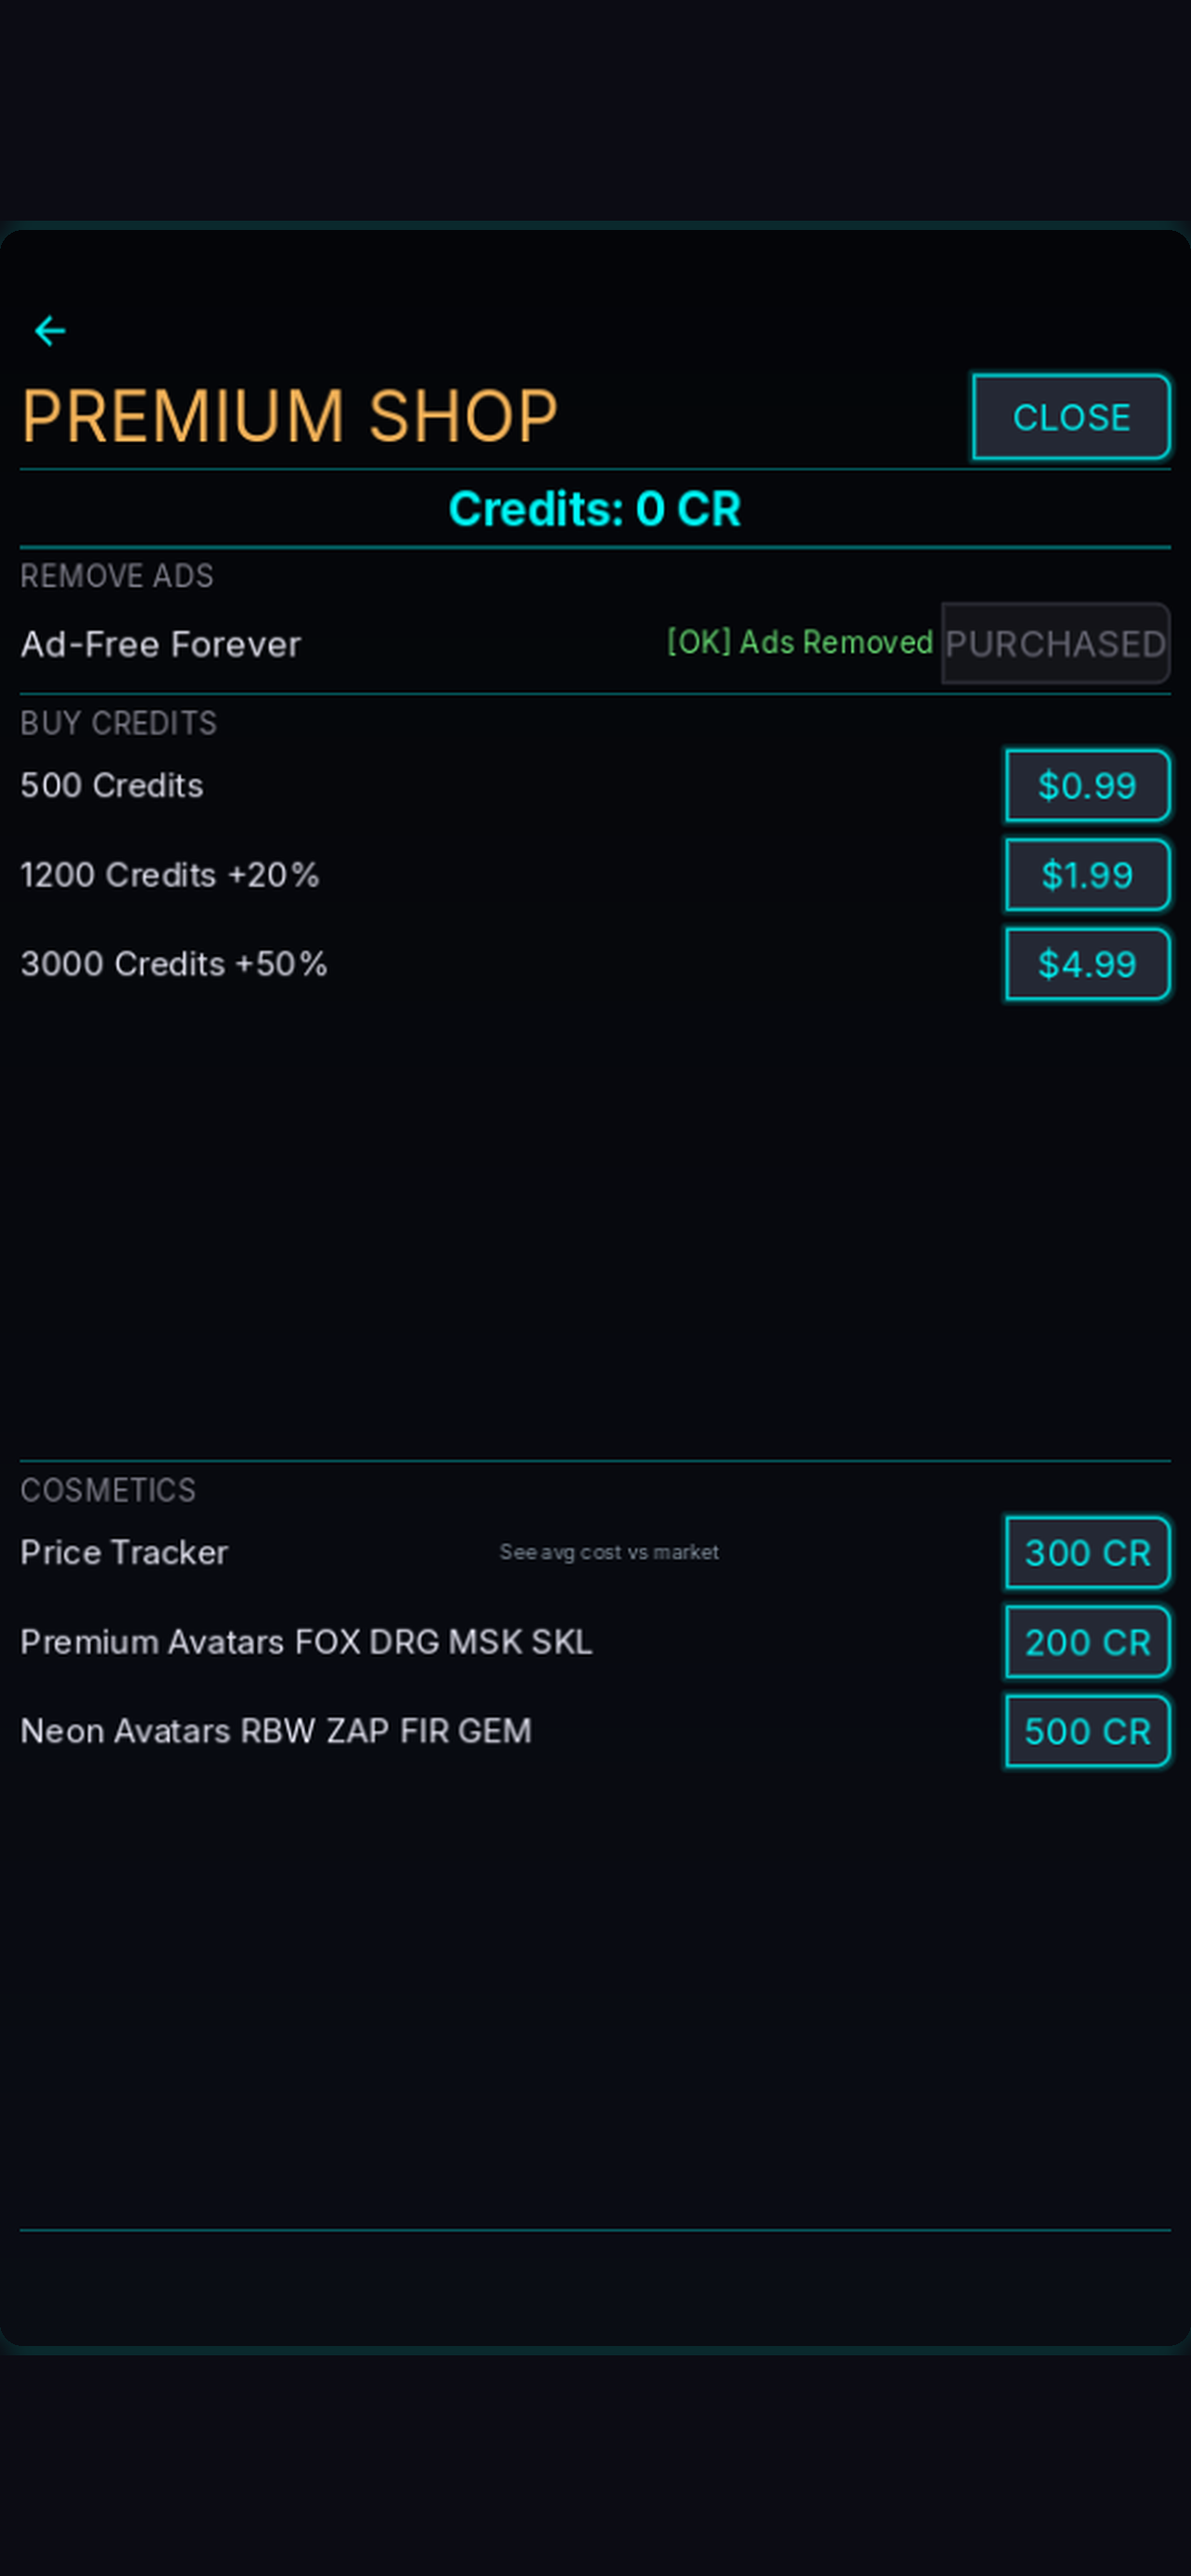Viewport: 1191px width, 2576px height.
Task: Select the 1200 Credits +20% label
Action: pyautogui.click(x=170, y=875)
